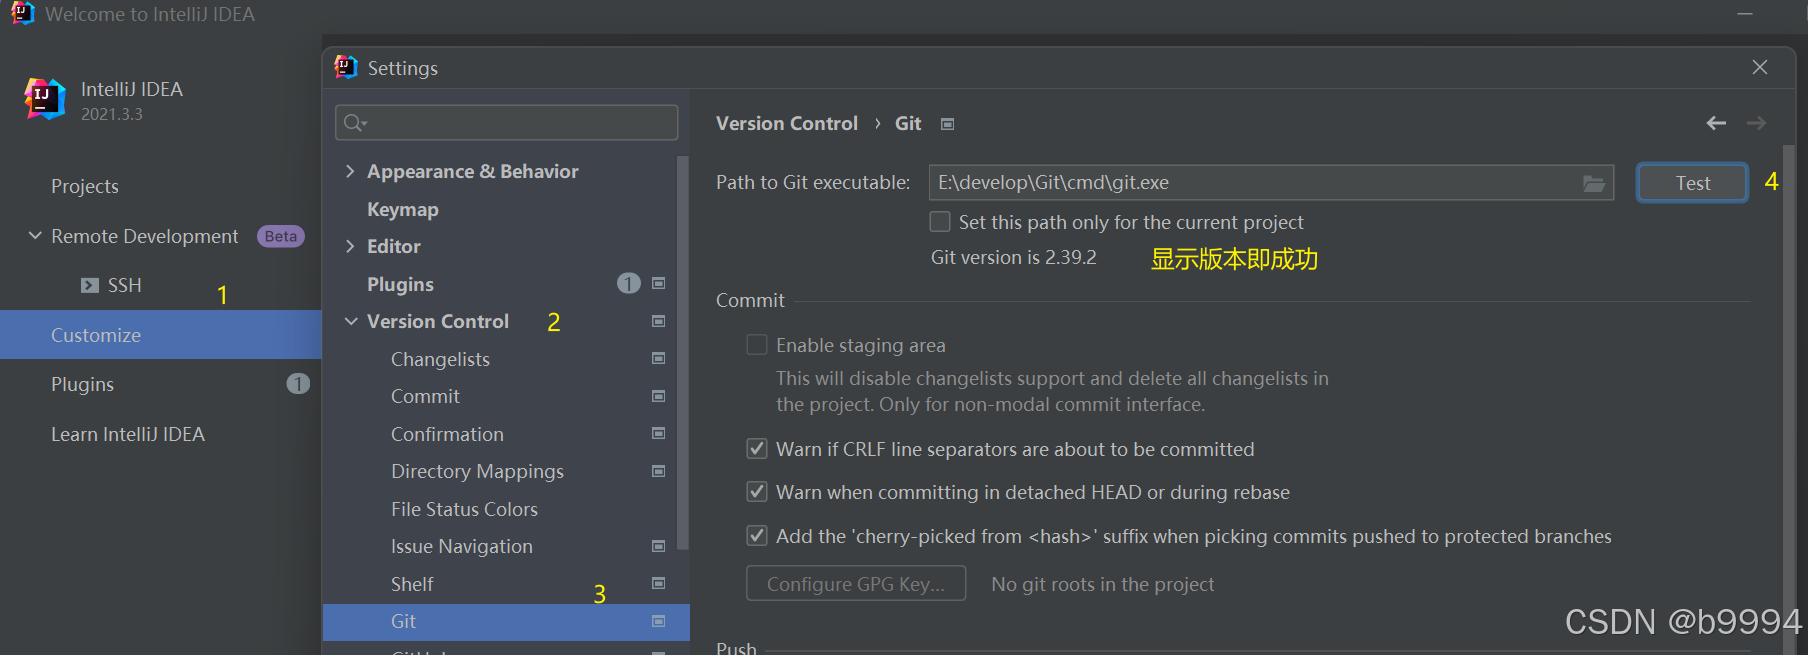The image size is (1808, 655).
Task: Click the Settings dialog title icon
Action: (x=346, y=67)
